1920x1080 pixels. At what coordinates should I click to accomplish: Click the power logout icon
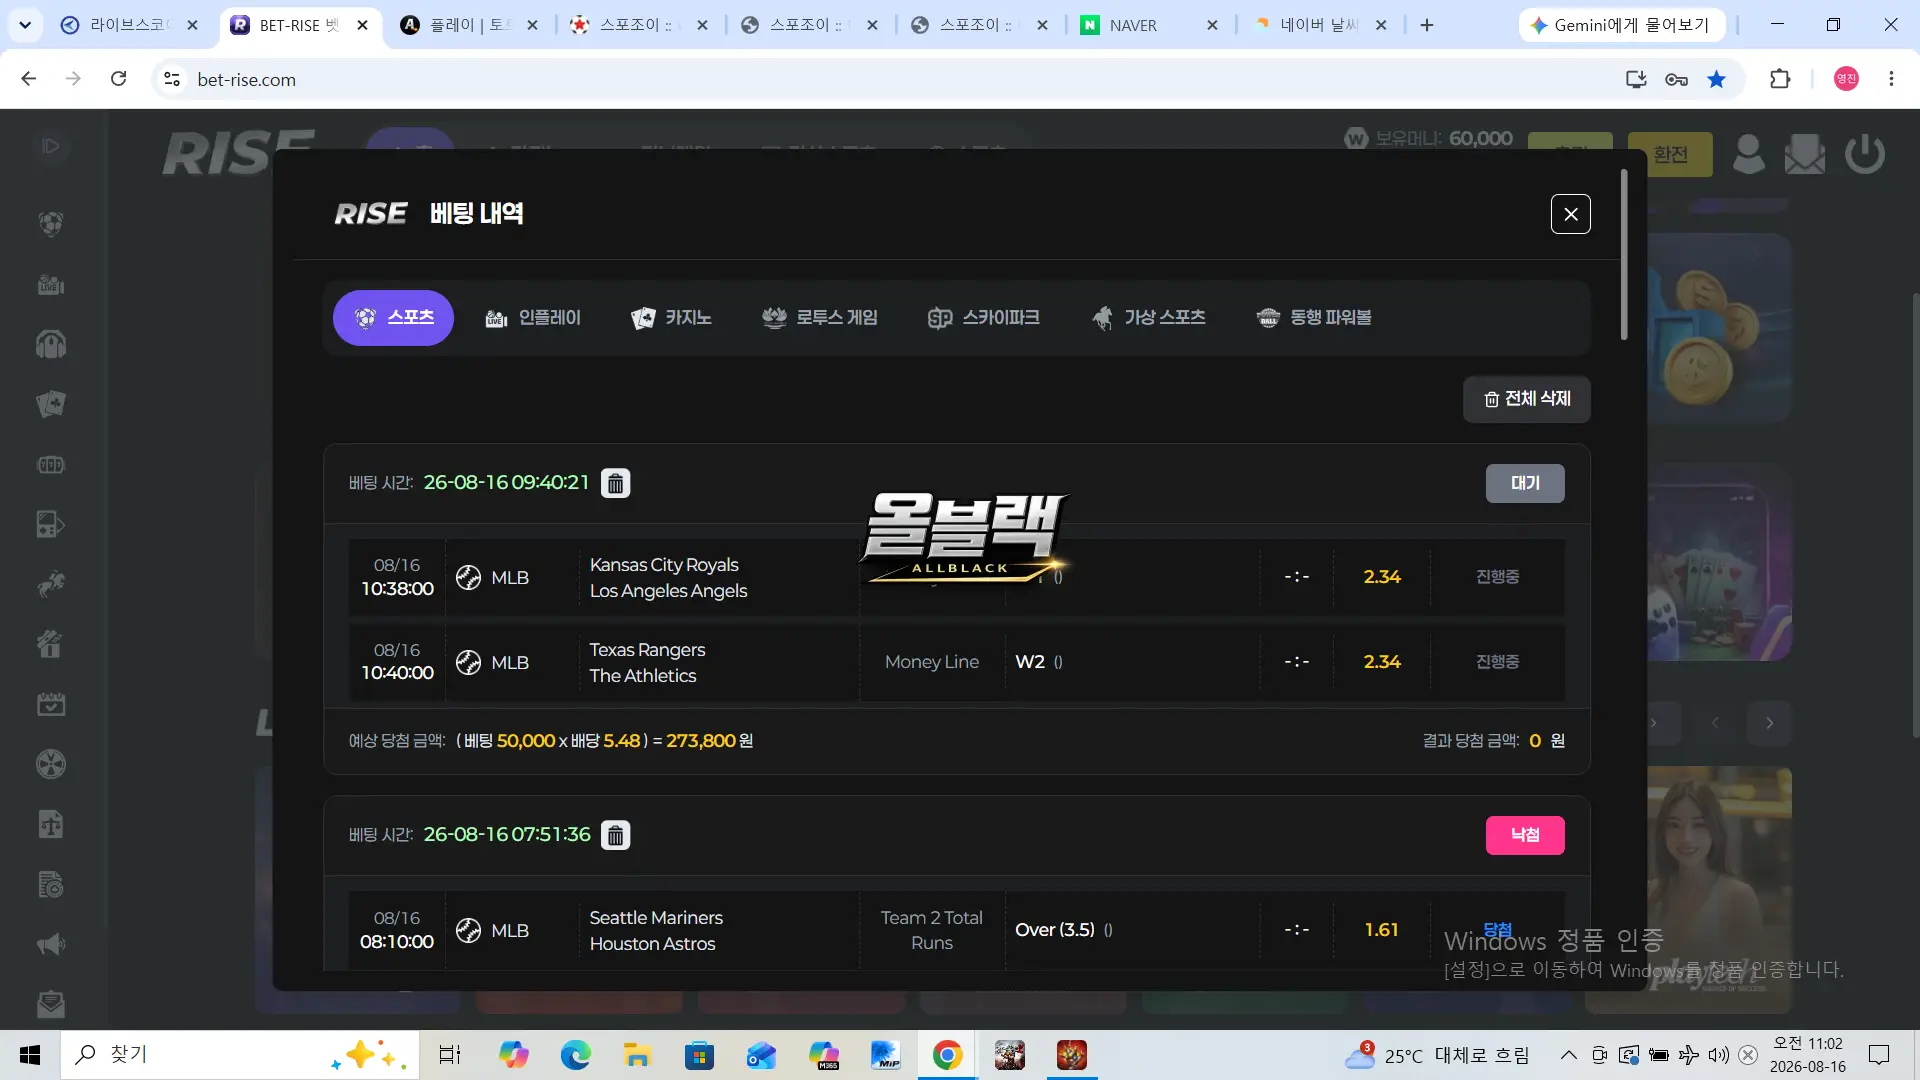pos(1865,155)
